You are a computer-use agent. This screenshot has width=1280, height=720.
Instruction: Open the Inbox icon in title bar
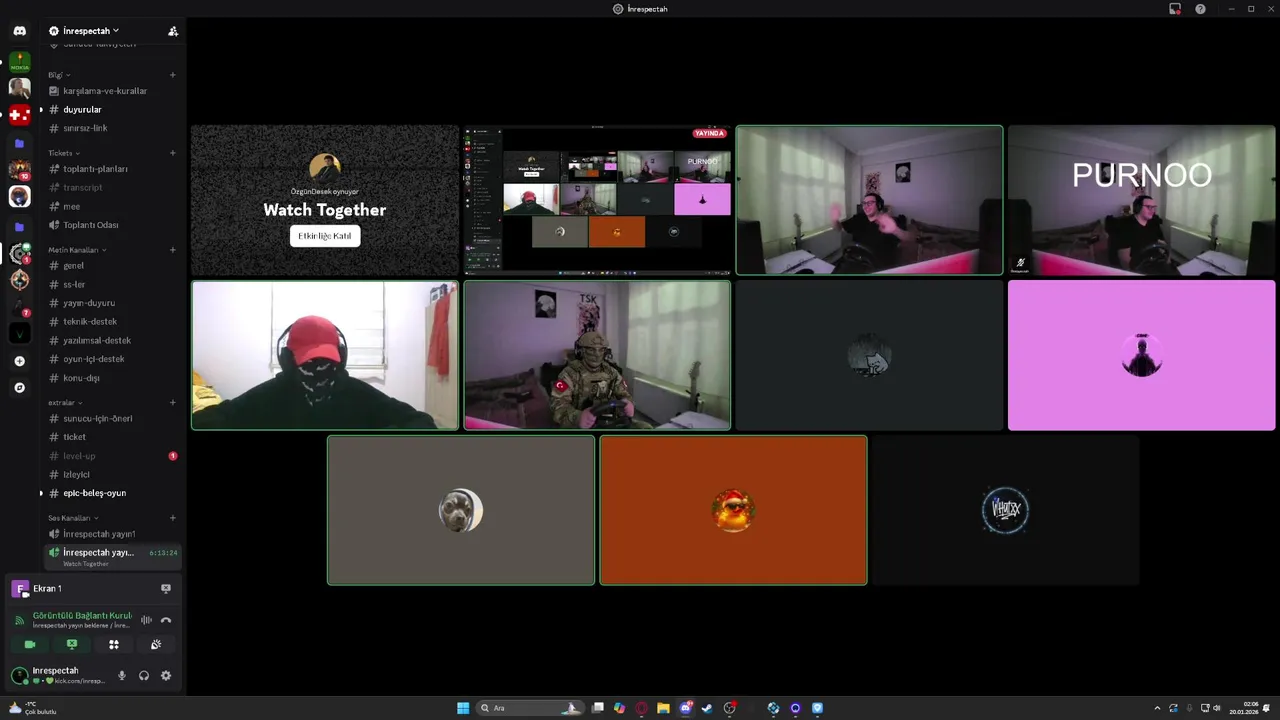(1175, 9)
